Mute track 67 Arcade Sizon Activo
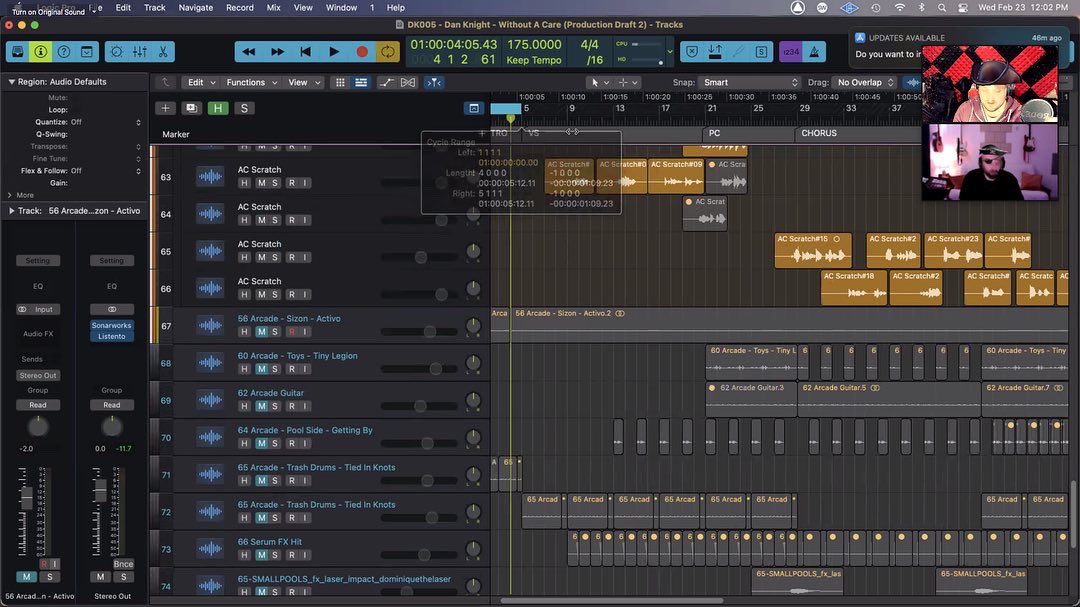This screenshot has width=1080, height=607. pyautogui.click(x=261, y=332)
